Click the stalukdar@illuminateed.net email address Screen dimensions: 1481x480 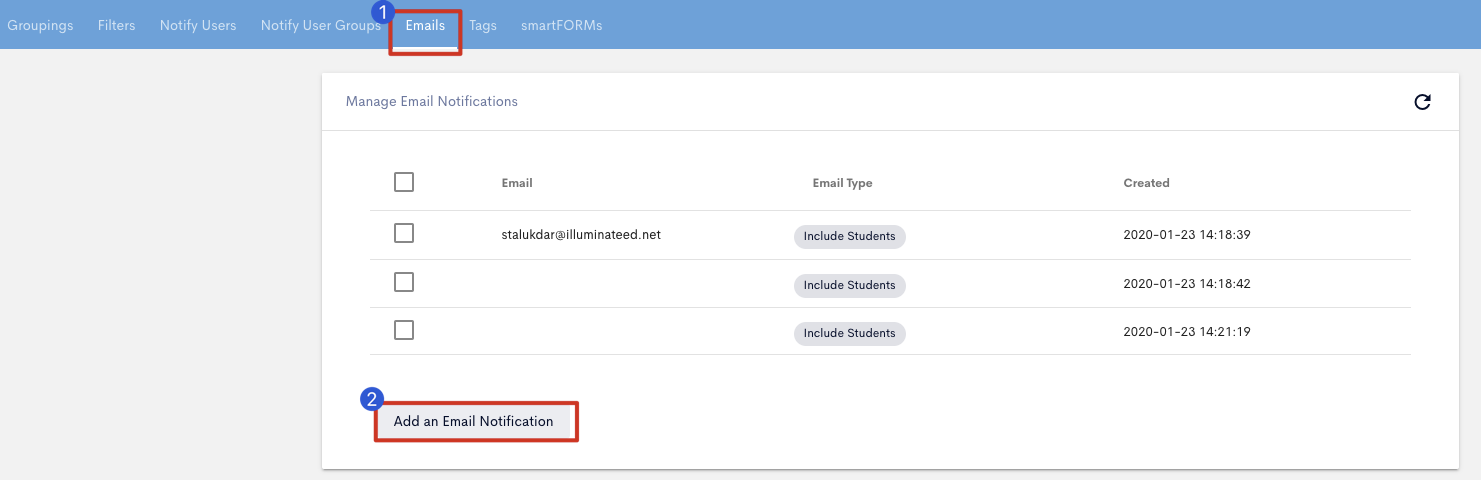tap(581, 235)
